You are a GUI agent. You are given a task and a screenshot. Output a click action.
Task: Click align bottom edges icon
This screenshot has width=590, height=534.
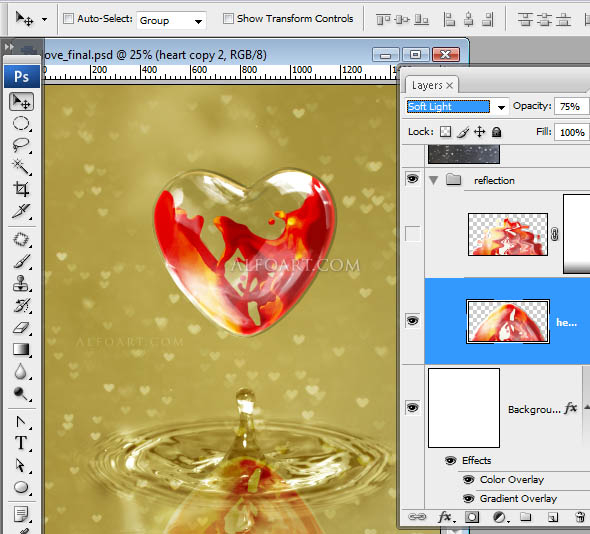coord(421,19)
